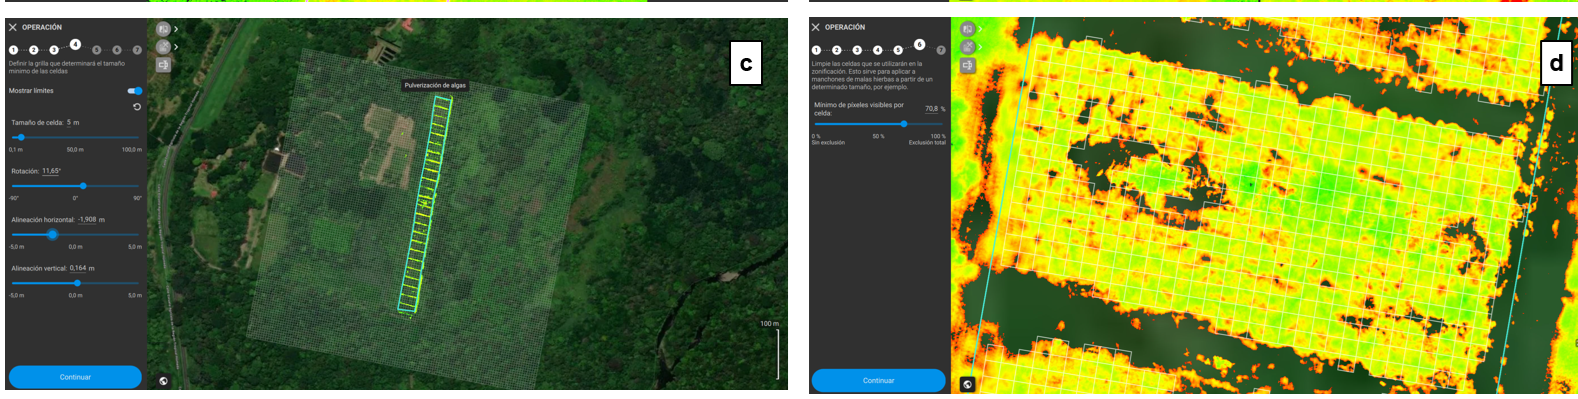Edit the 70,8 % minimum pixels value

(x=932, y=109)
